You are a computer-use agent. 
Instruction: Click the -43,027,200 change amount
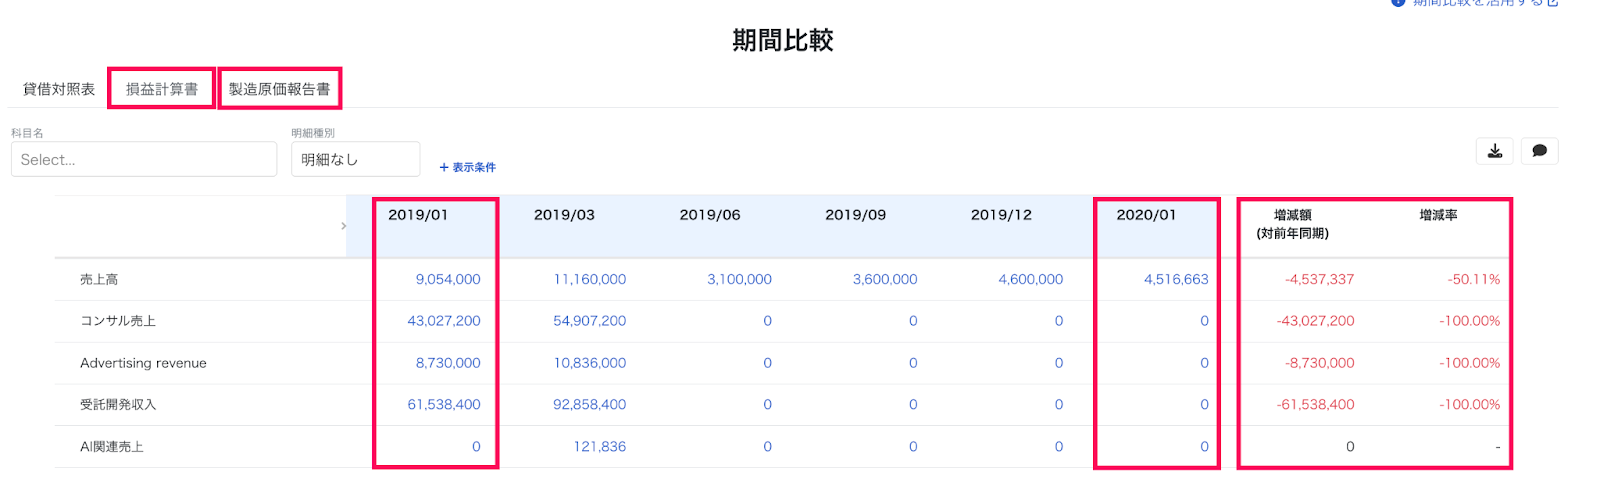pos(1315,321)
